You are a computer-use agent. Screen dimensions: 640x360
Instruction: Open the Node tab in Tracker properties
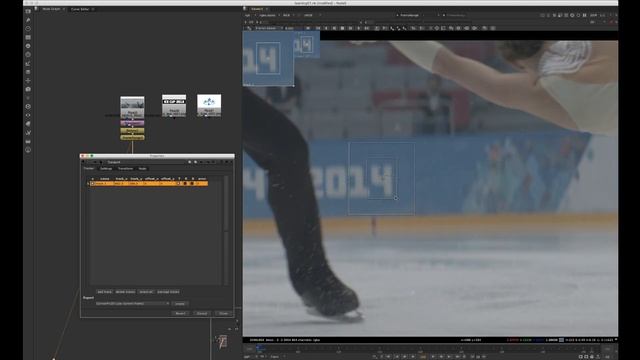(142, 169)
